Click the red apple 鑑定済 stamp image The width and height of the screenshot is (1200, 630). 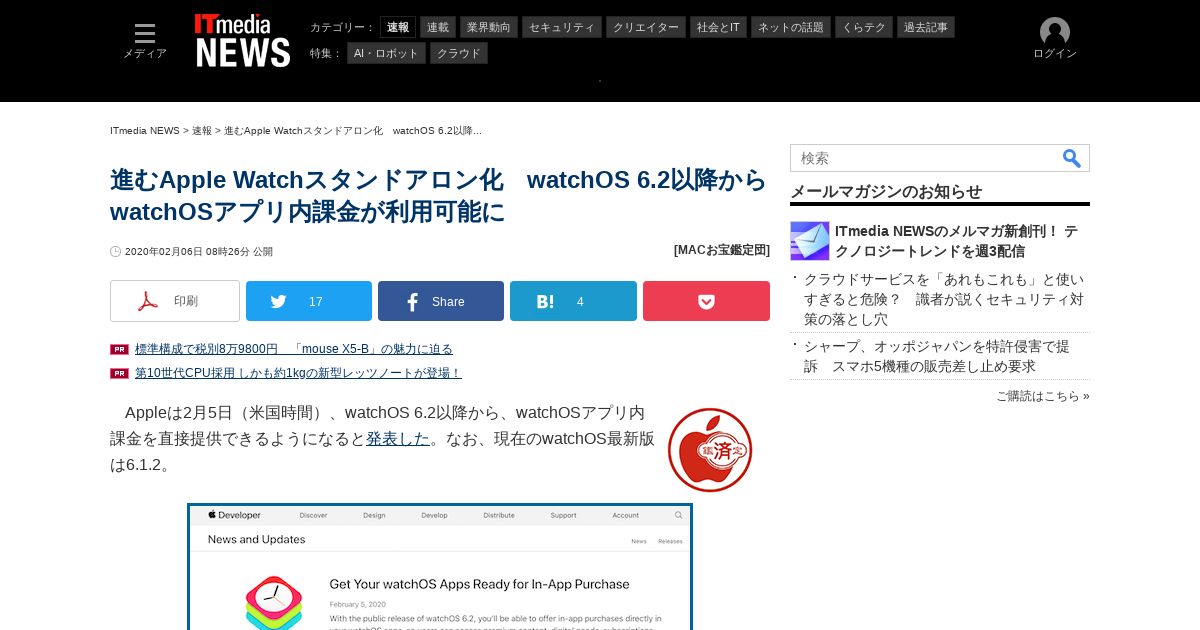pyautogui.click(x=710, y=449)
